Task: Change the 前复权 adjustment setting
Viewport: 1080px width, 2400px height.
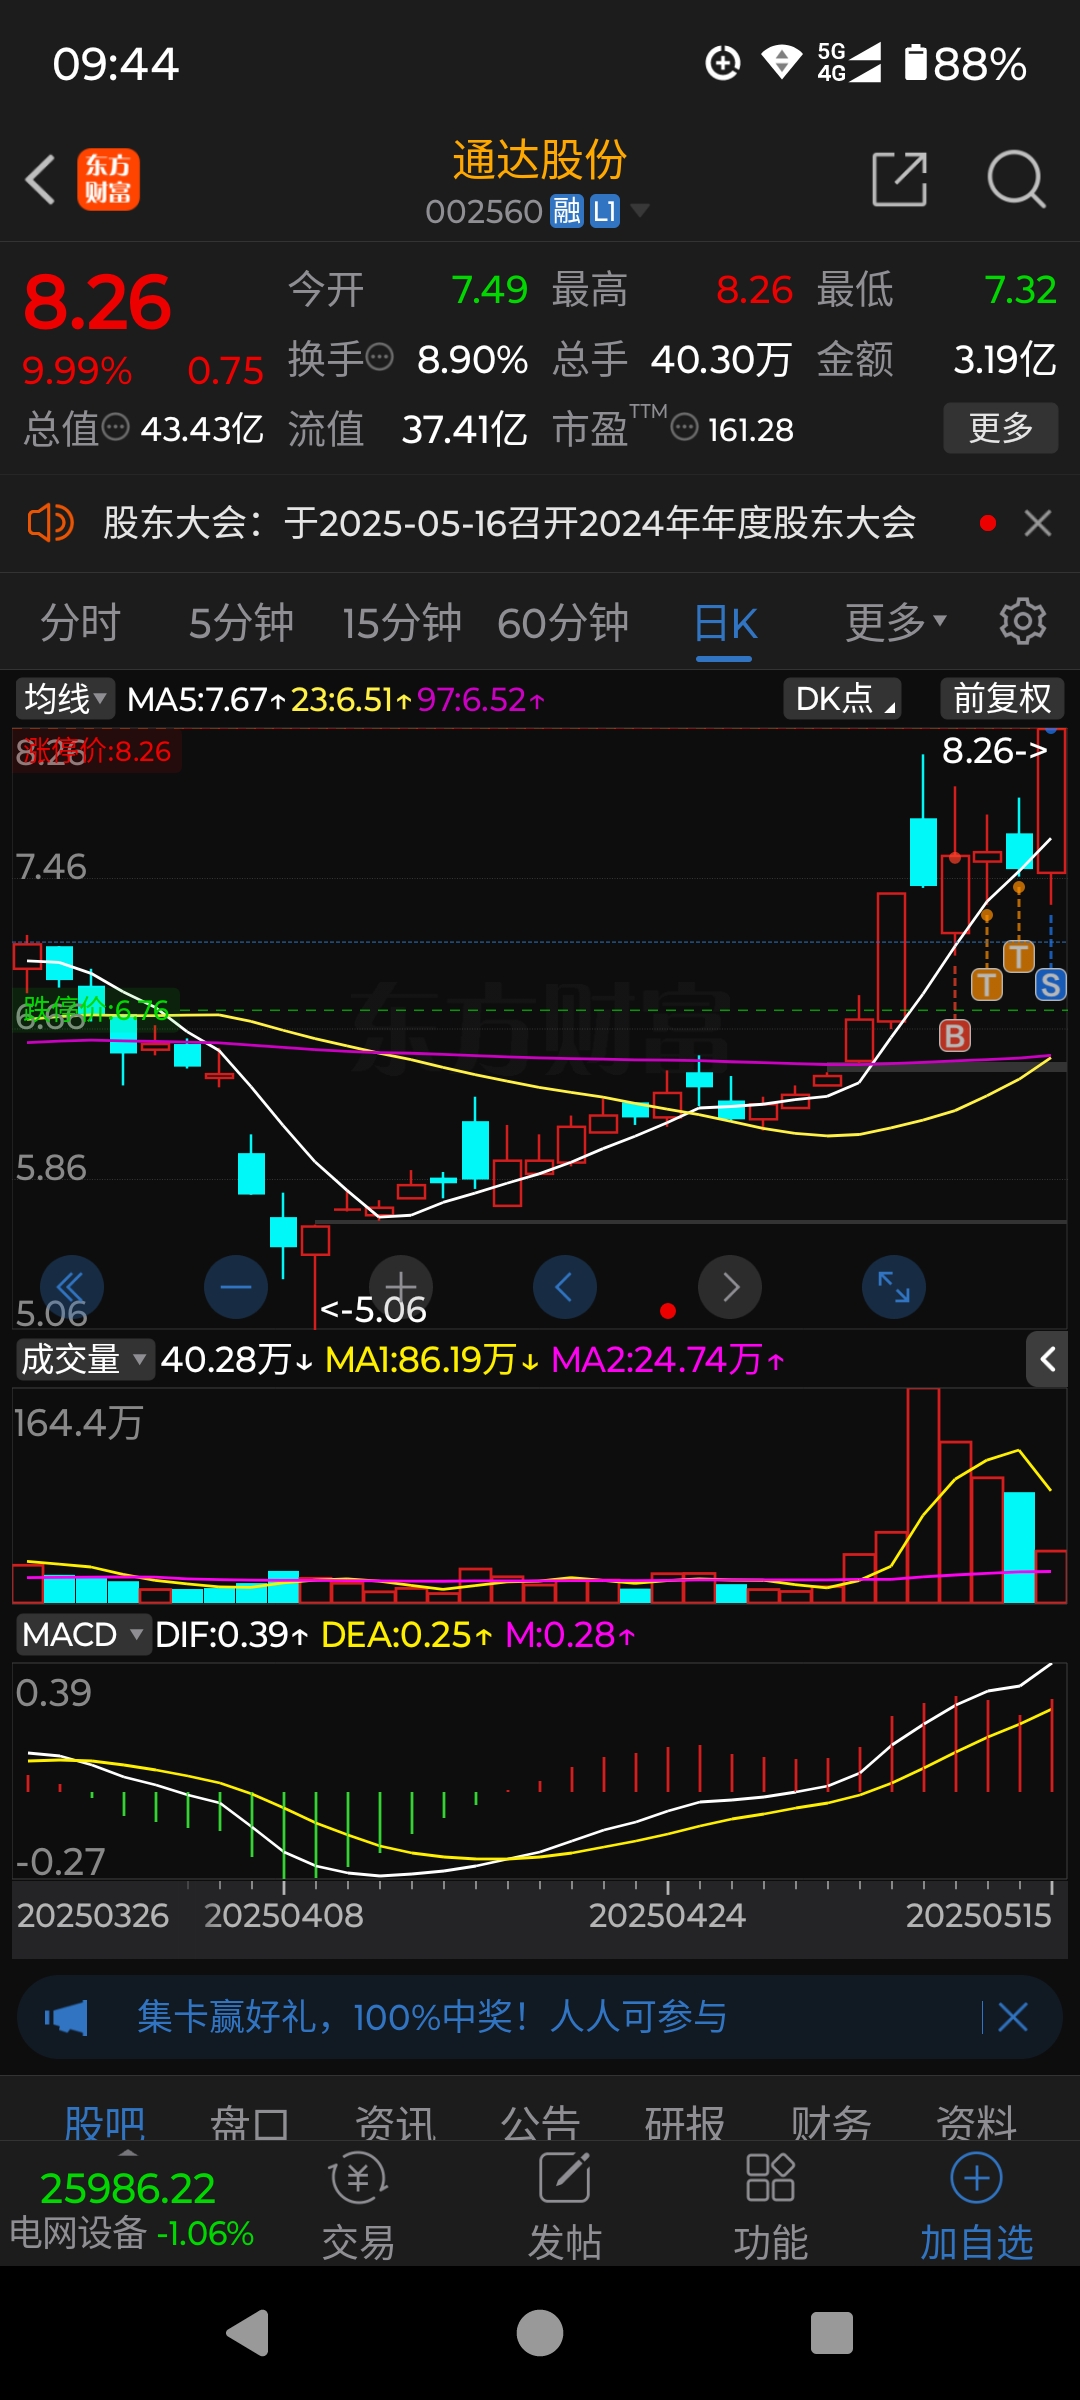Action: pos(1002,698)
